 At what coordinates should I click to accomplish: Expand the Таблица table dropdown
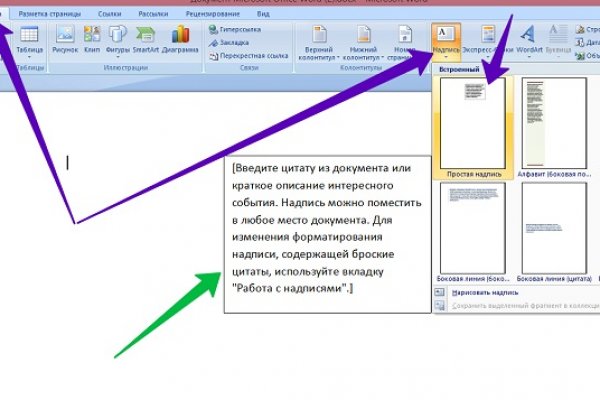click(28, 46)
